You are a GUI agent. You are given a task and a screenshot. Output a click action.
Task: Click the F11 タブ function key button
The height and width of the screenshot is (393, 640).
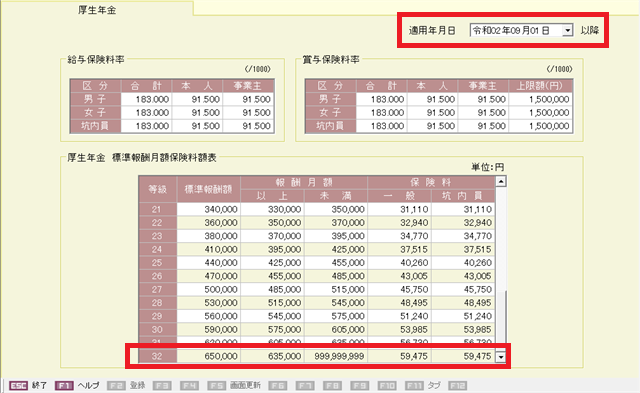point(423,386)
